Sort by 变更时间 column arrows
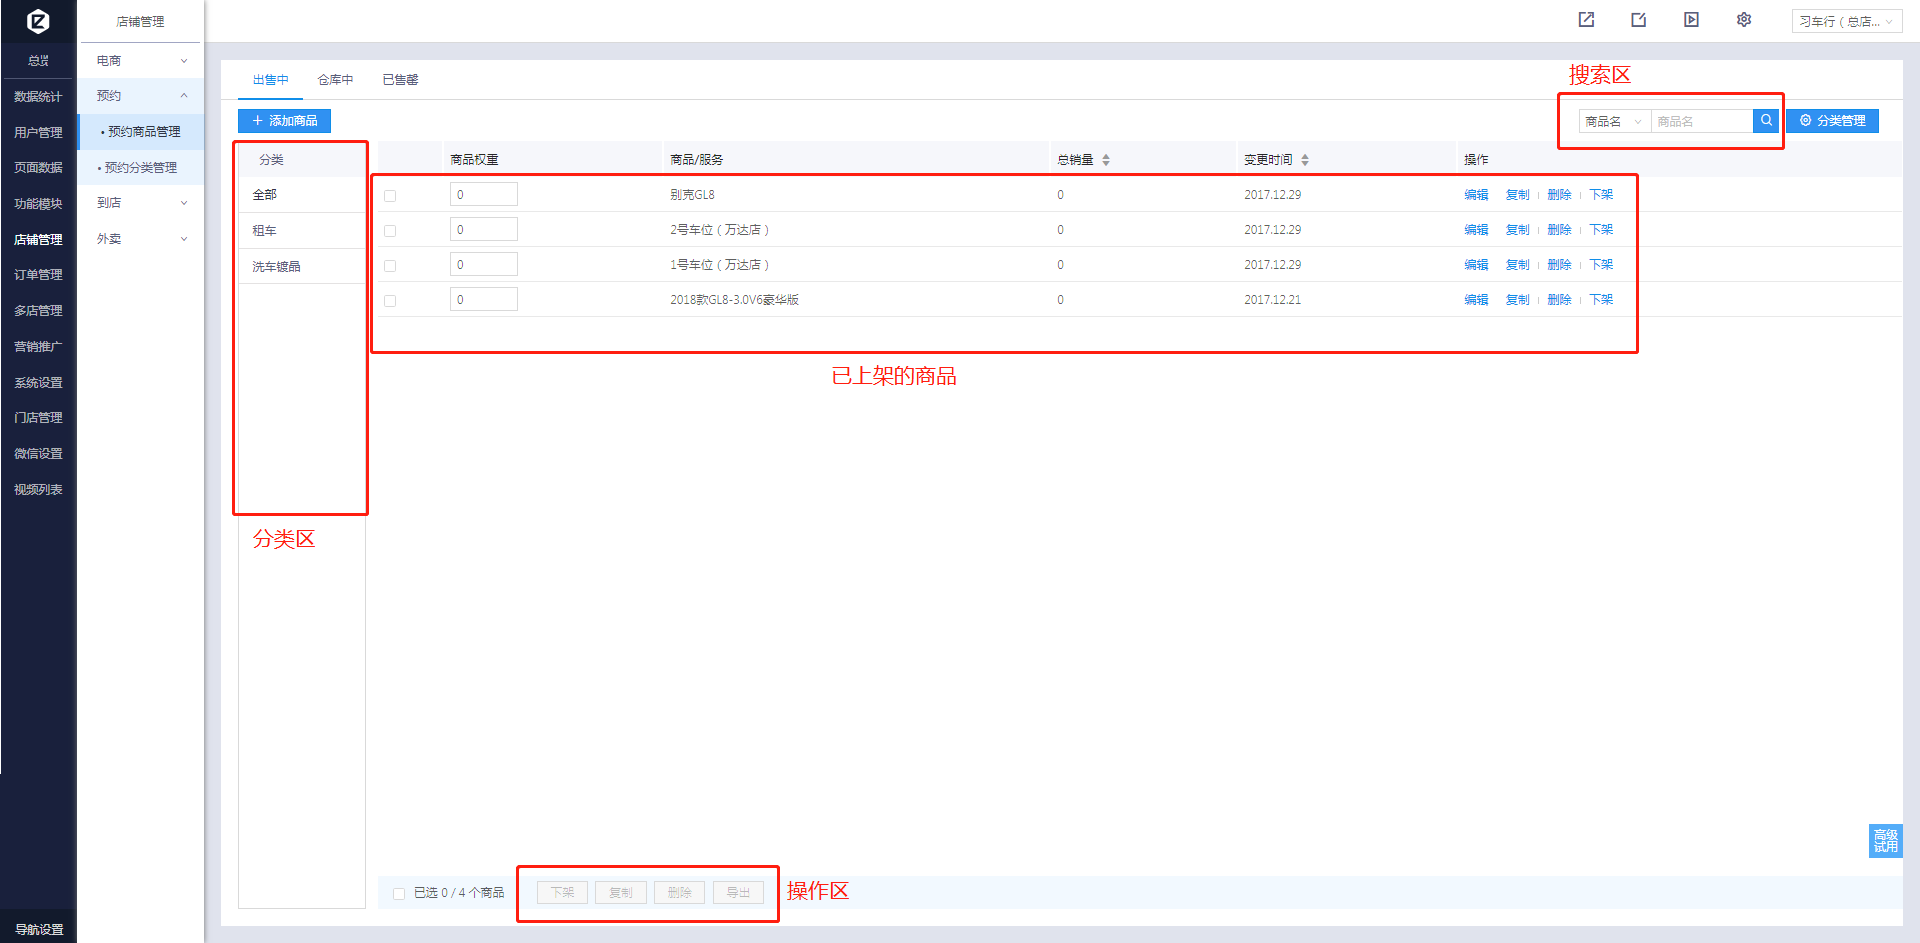 point(1305,160)
